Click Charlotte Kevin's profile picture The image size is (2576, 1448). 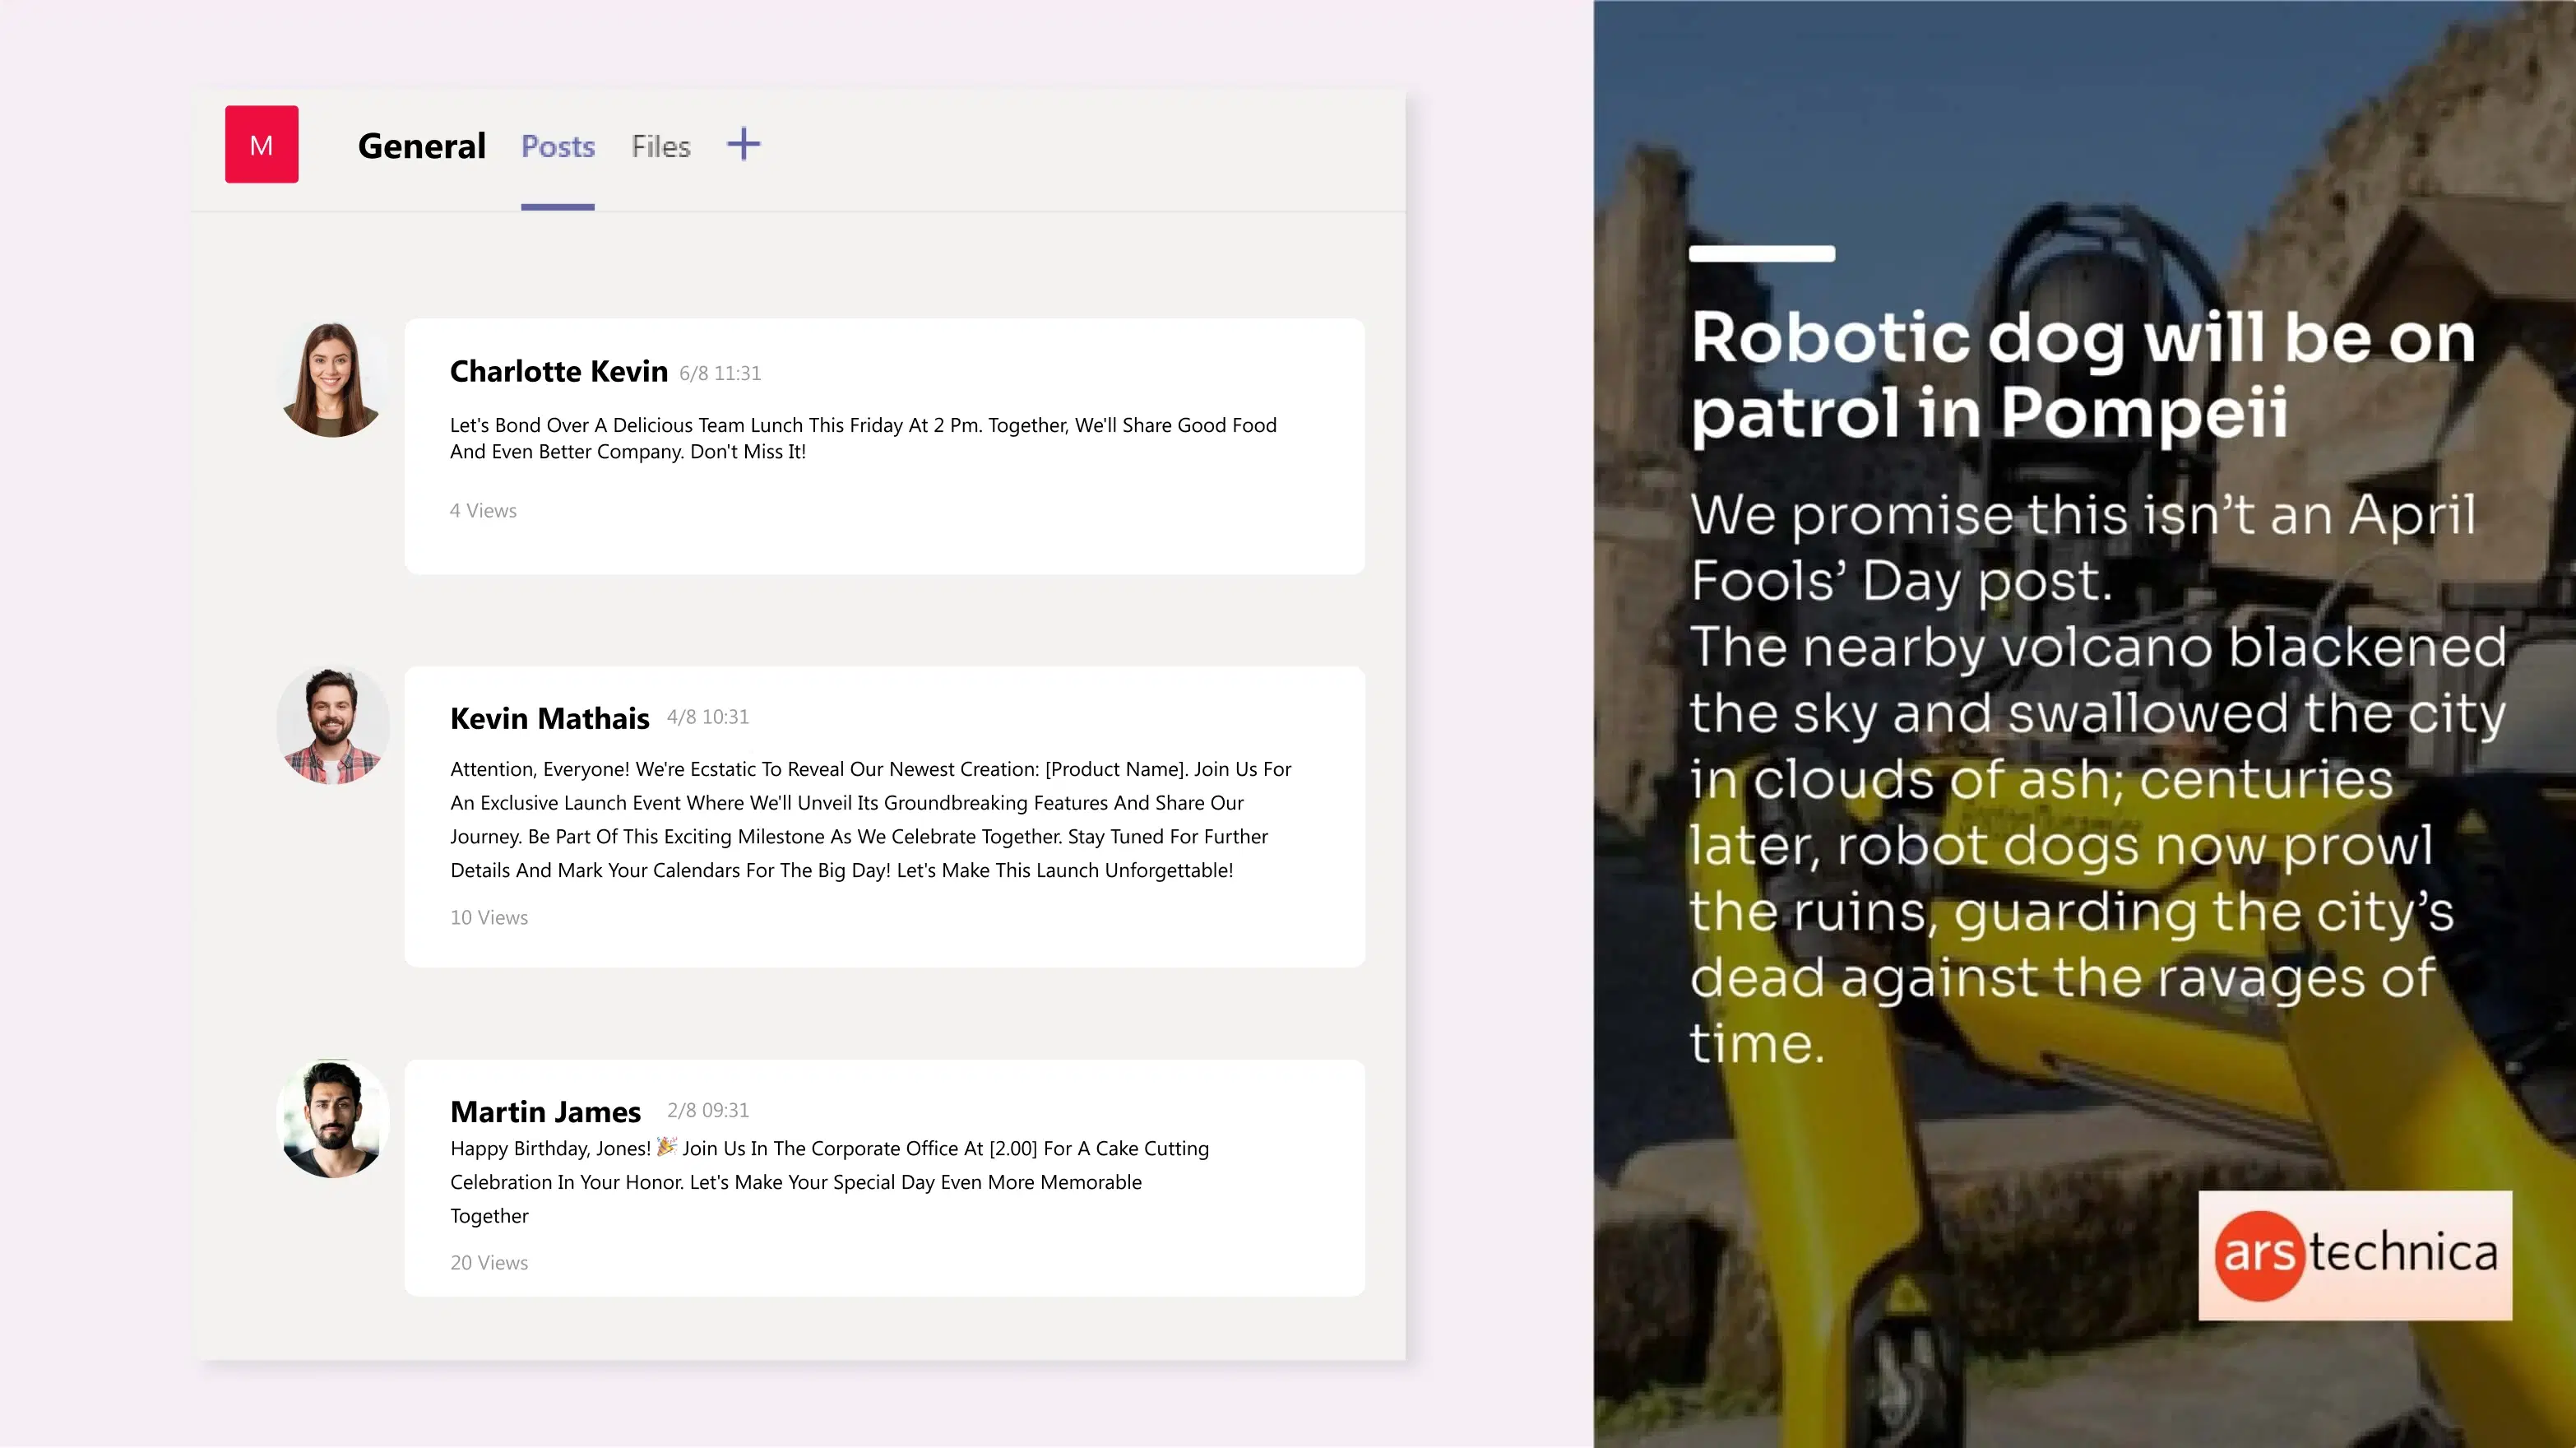coord(332,377)
